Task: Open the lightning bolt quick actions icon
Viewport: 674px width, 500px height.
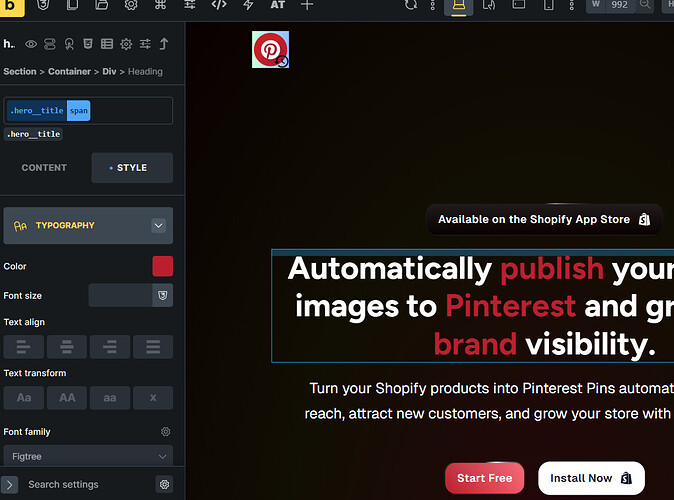Action: click(248, 5)
